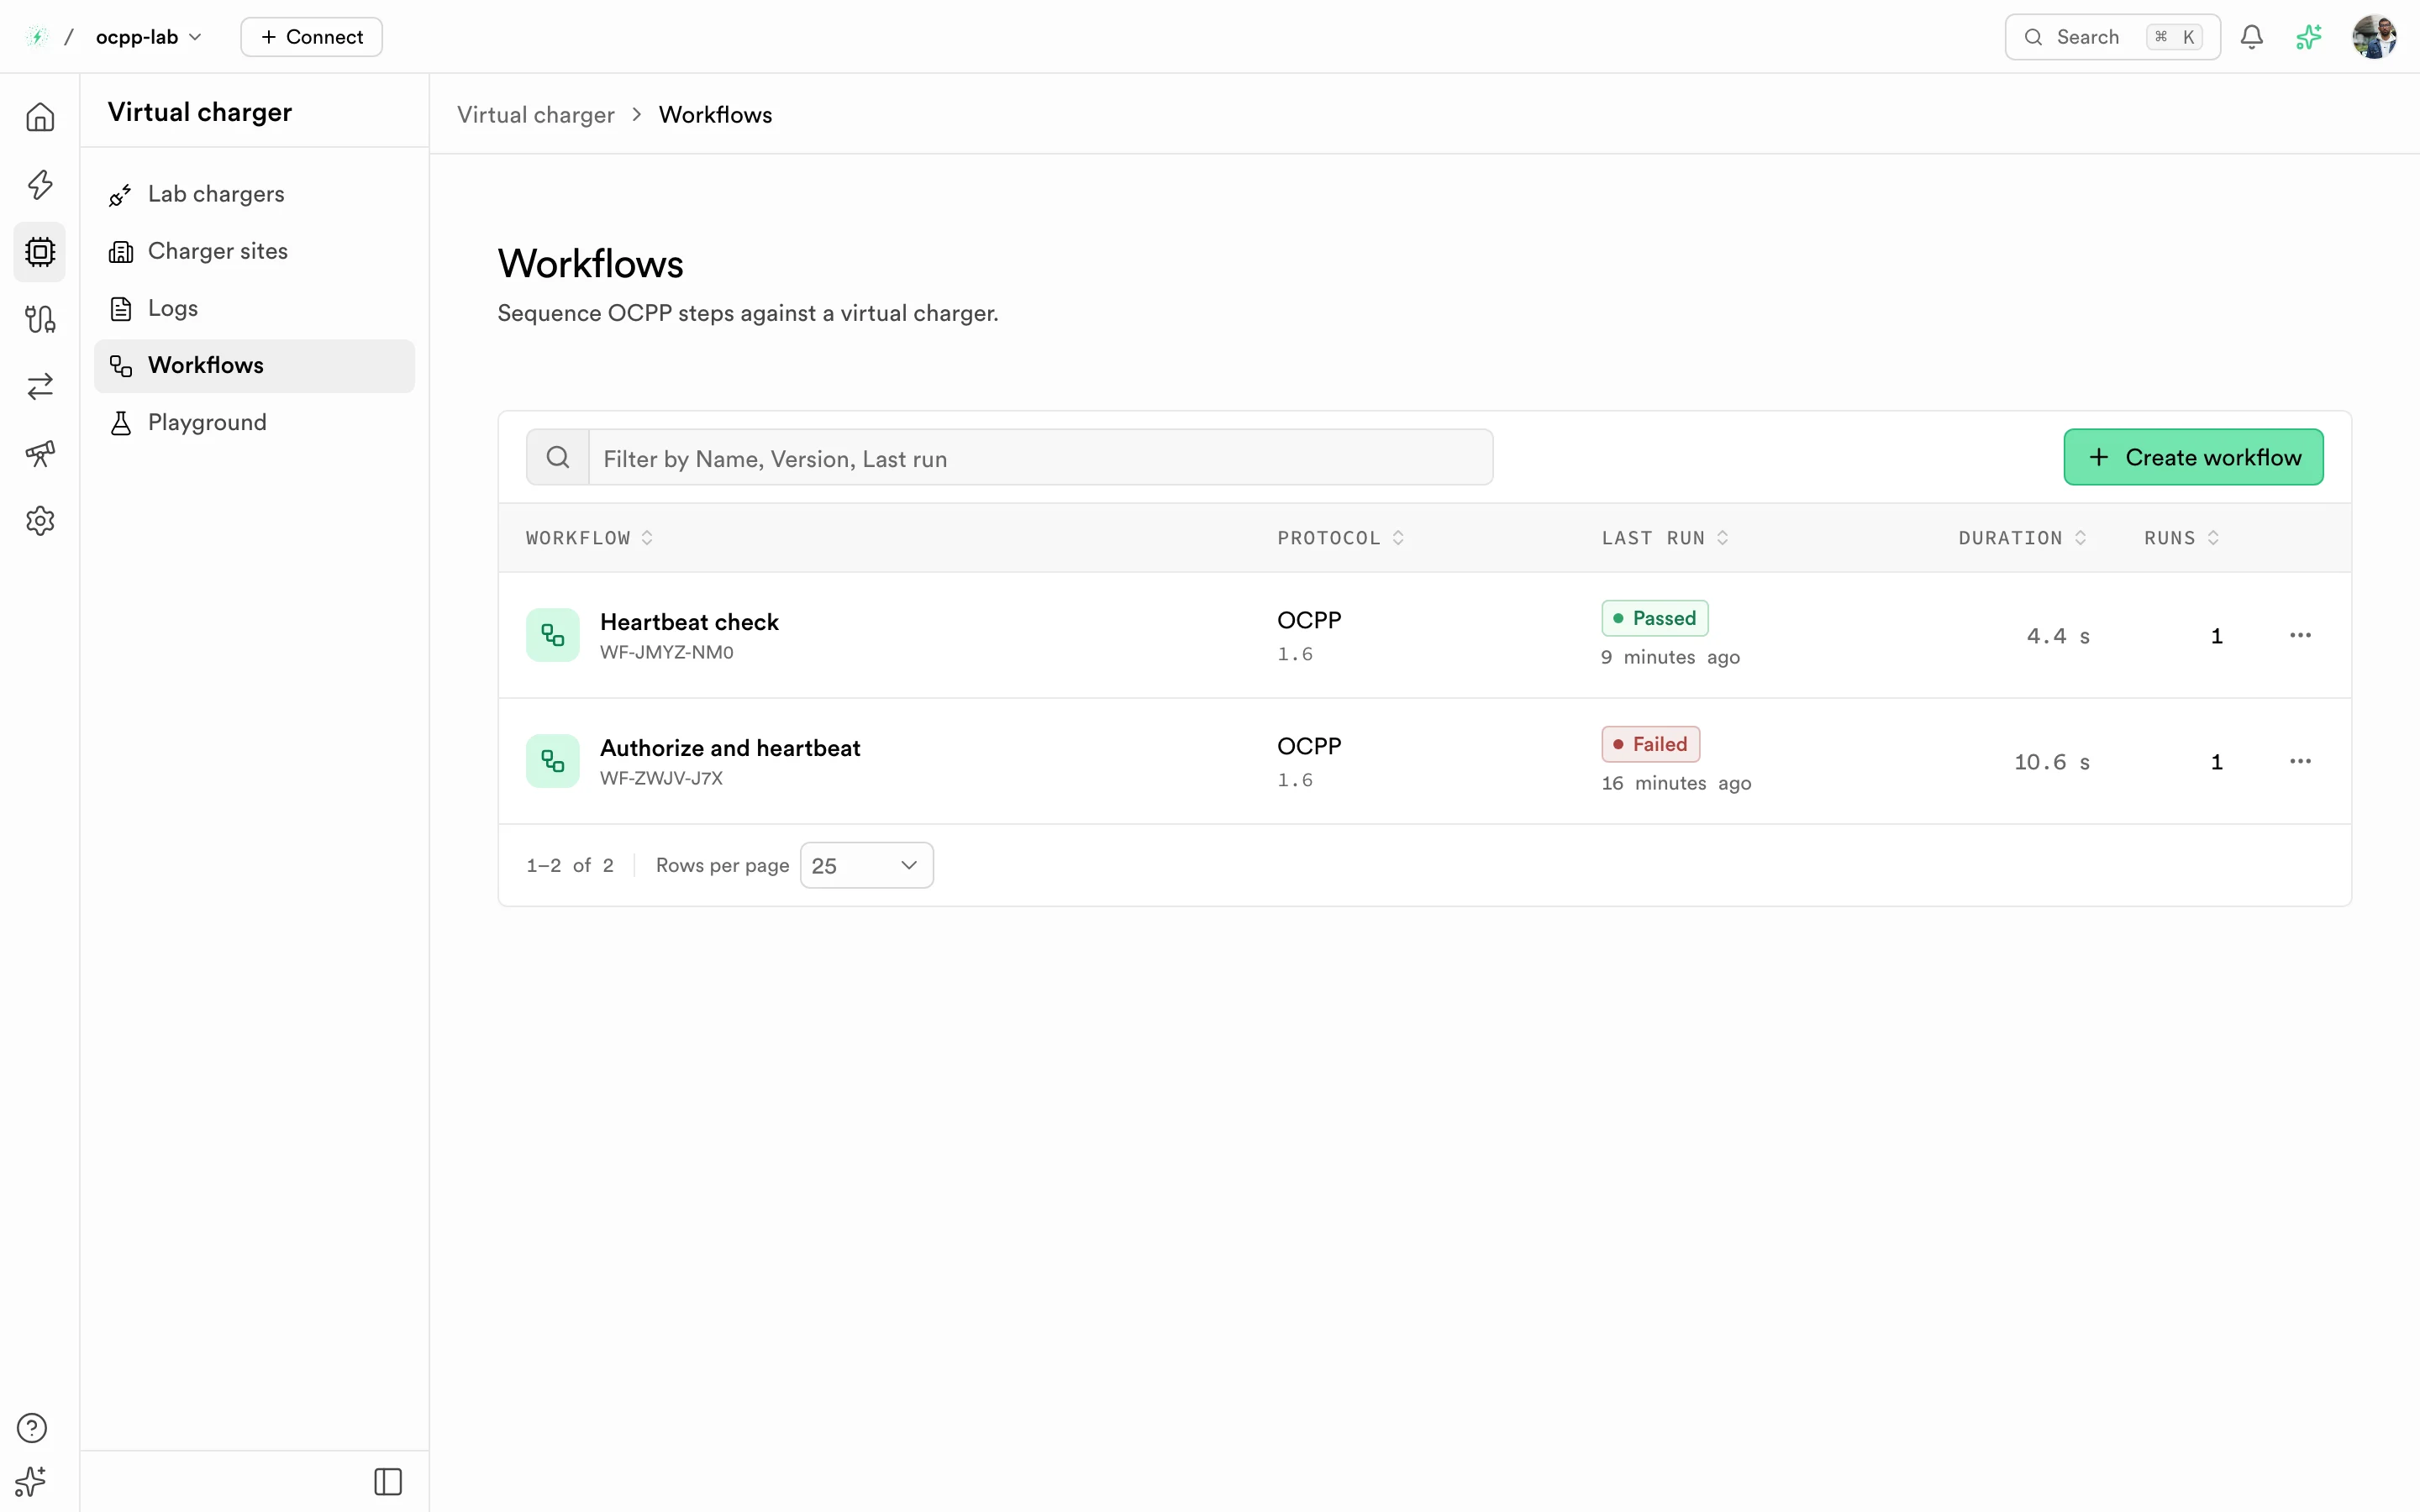Click the Heartbeat check workflow icon

click(x=553, y=635)
